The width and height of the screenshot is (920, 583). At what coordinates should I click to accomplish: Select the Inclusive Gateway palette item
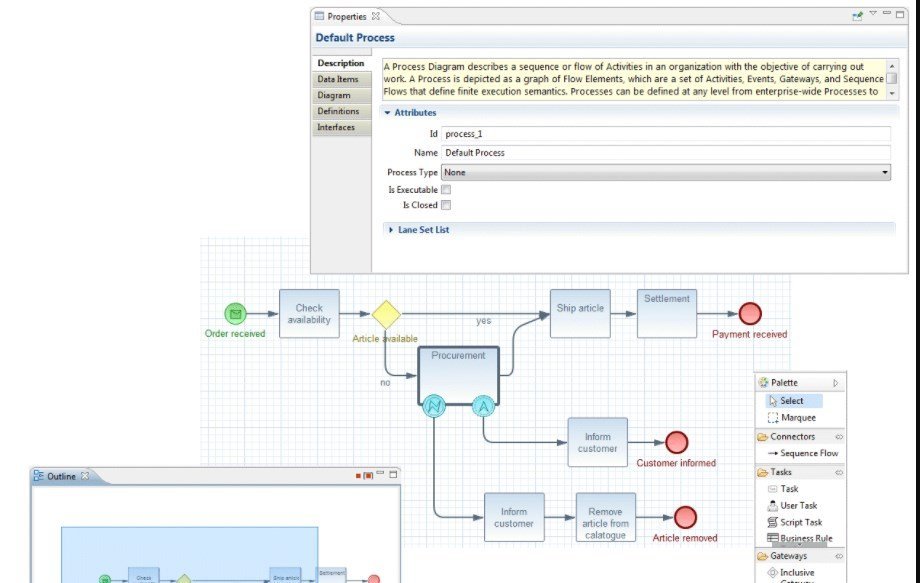pyautogui.click(x=796, y=572)
